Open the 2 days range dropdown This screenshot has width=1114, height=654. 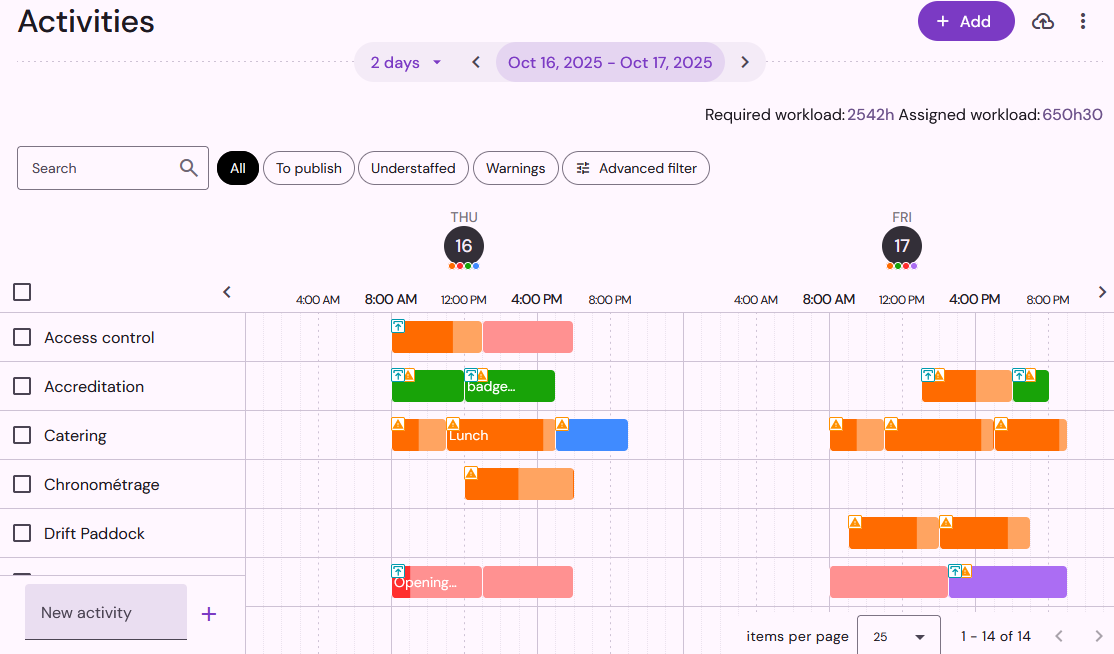tap(406, 62)
